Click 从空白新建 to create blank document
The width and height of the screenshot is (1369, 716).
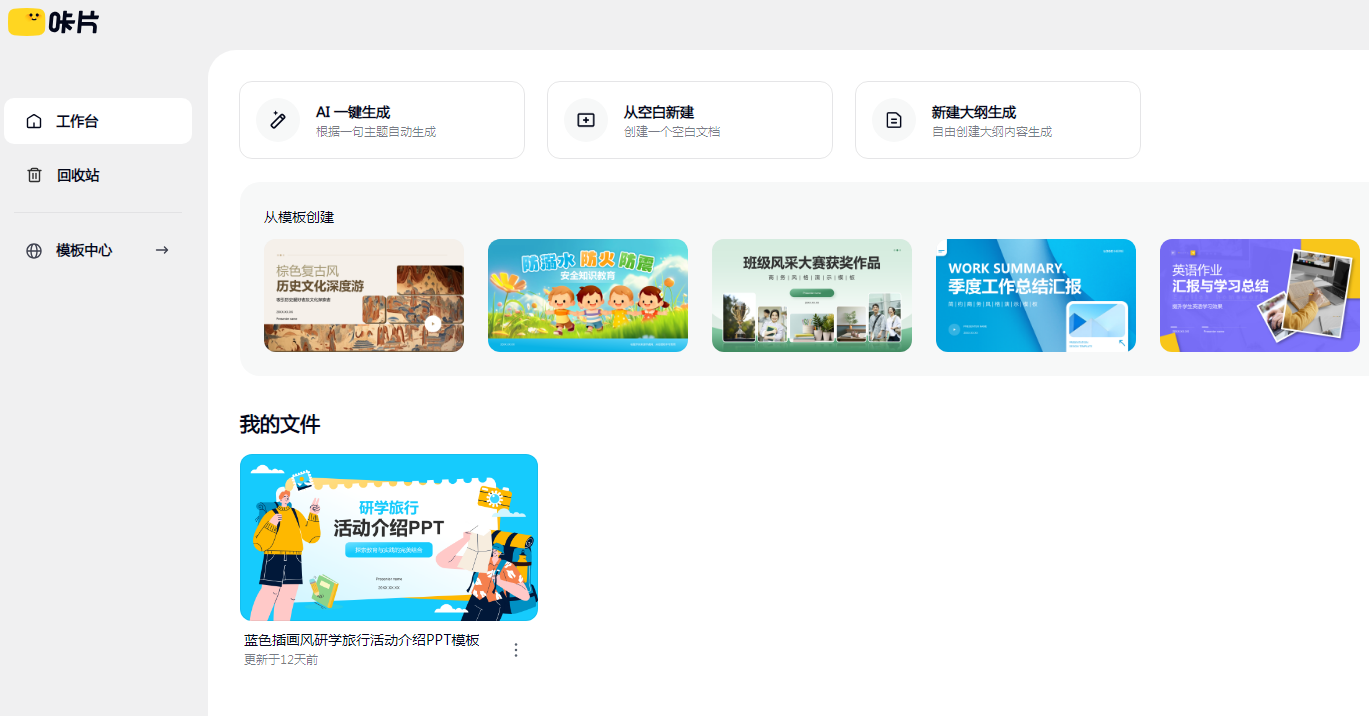(x=689, y=120)
